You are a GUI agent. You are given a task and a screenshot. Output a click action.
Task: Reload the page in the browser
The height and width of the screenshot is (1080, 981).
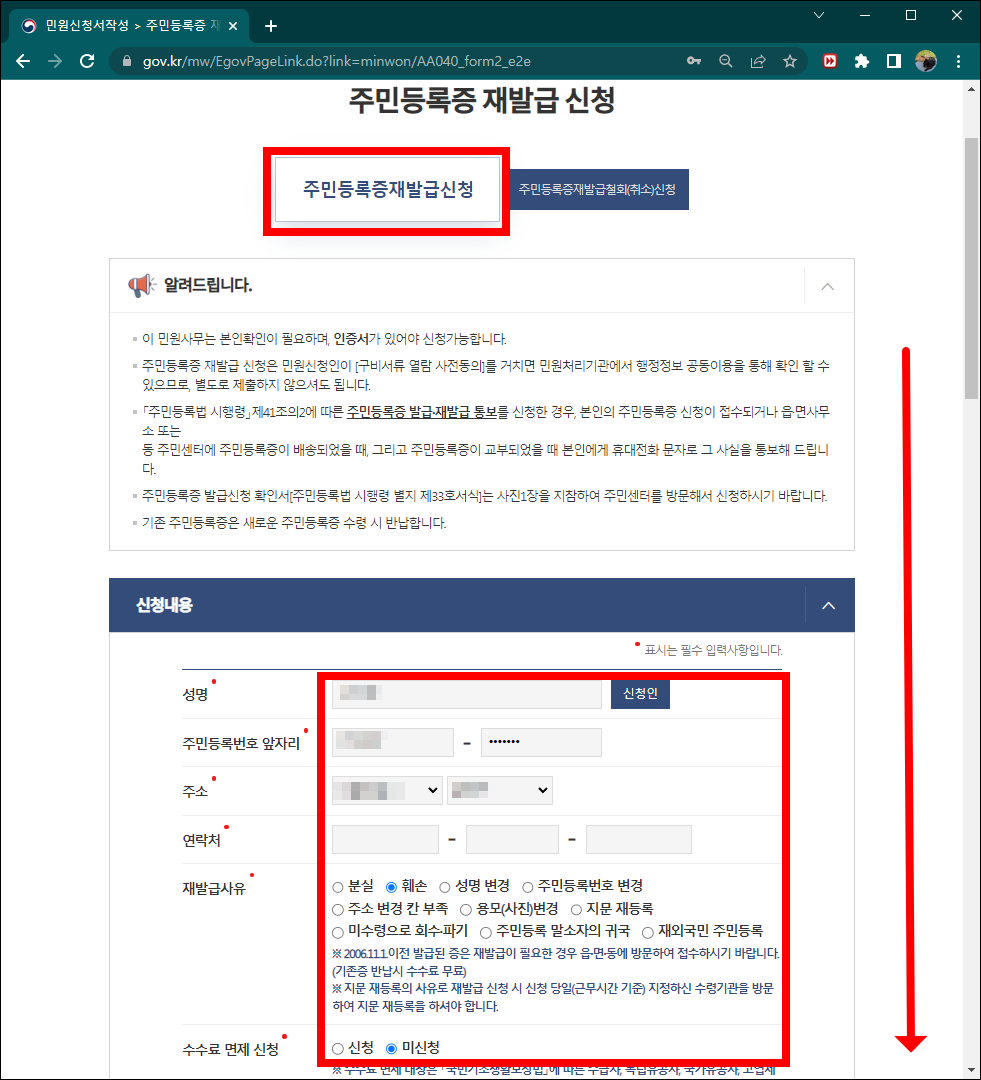click(x=87, y=61)
